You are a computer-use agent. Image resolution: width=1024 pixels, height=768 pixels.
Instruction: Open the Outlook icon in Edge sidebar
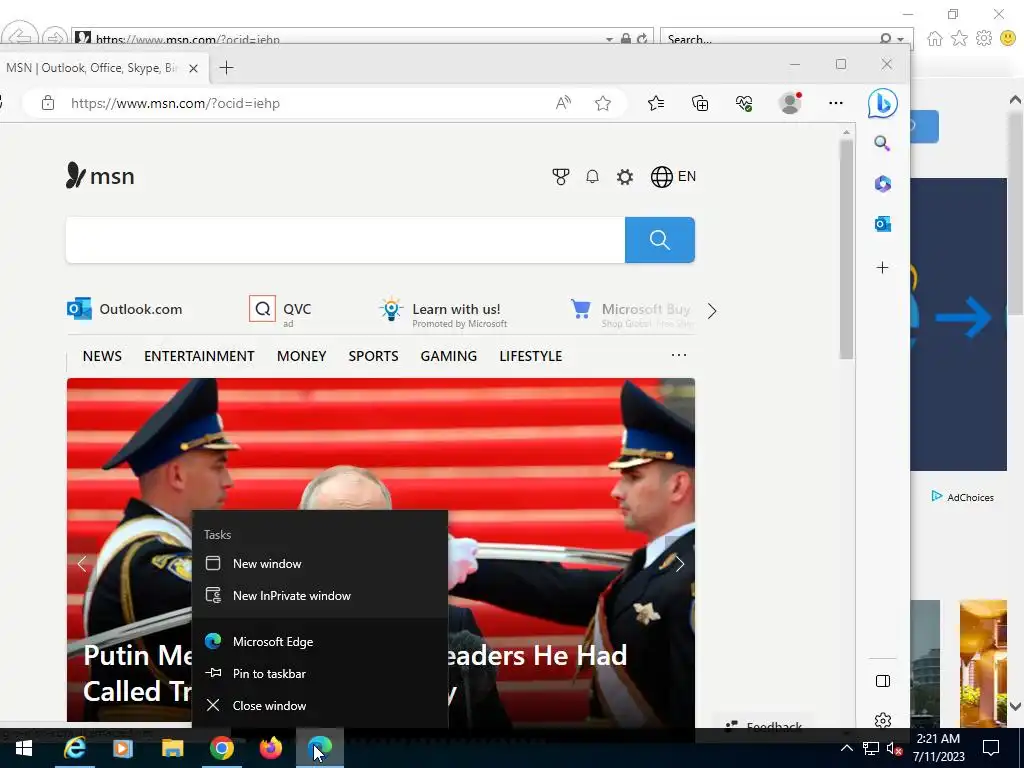point(882,224)
